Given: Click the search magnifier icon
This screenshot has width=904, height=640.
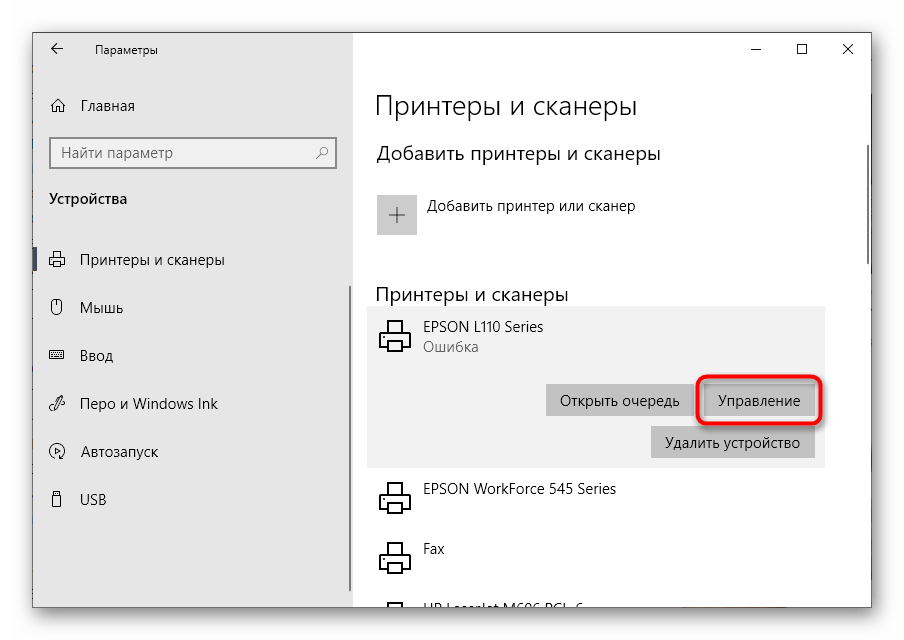Looking at the screenshot, I should point(322,153).
